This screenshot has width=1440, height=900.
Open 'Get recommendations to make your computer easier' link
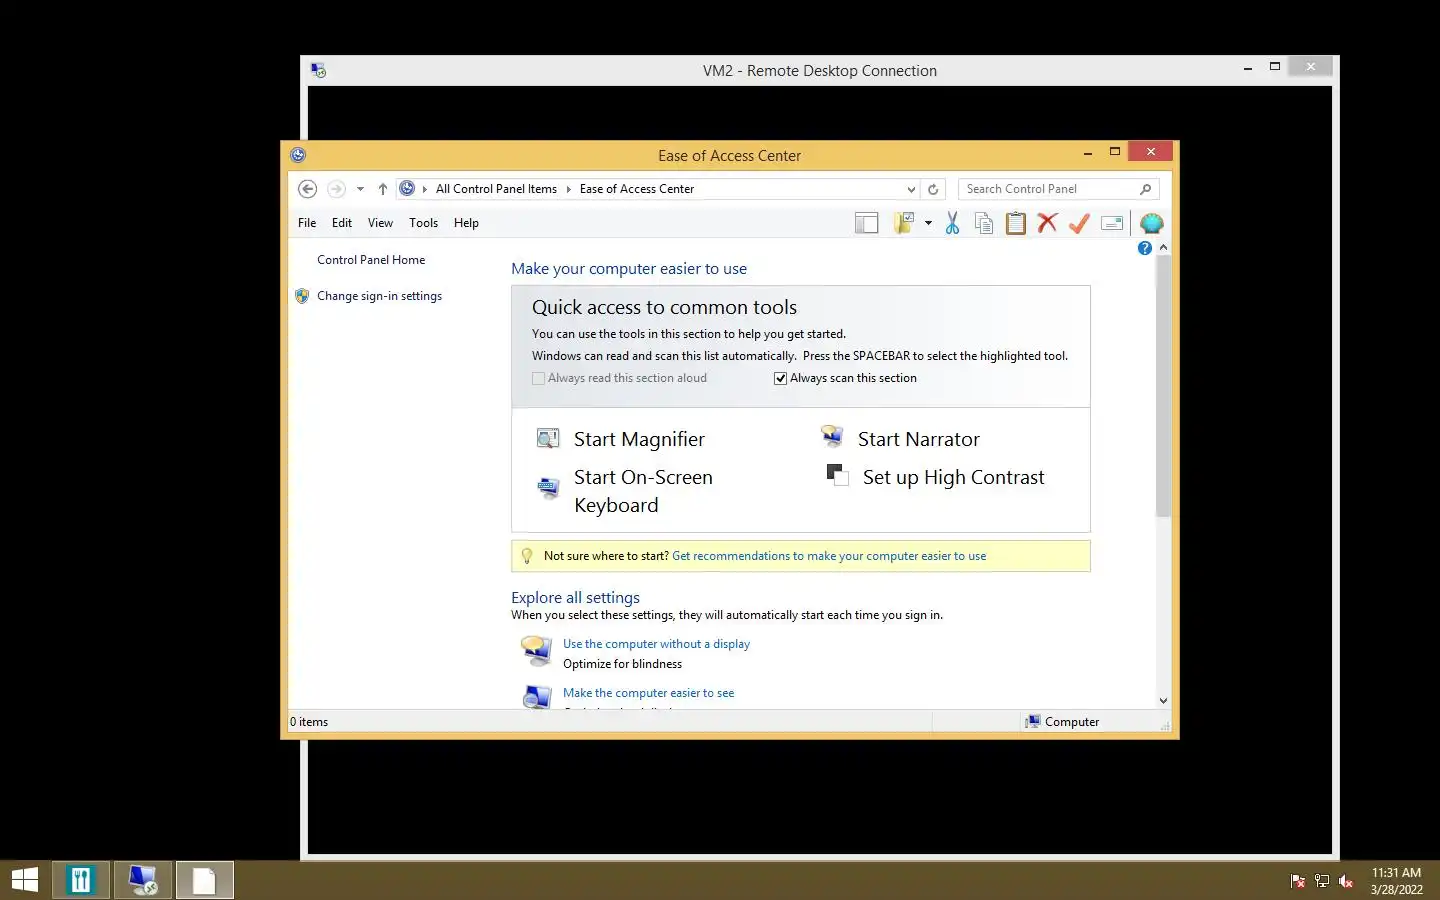pos(829,556)
